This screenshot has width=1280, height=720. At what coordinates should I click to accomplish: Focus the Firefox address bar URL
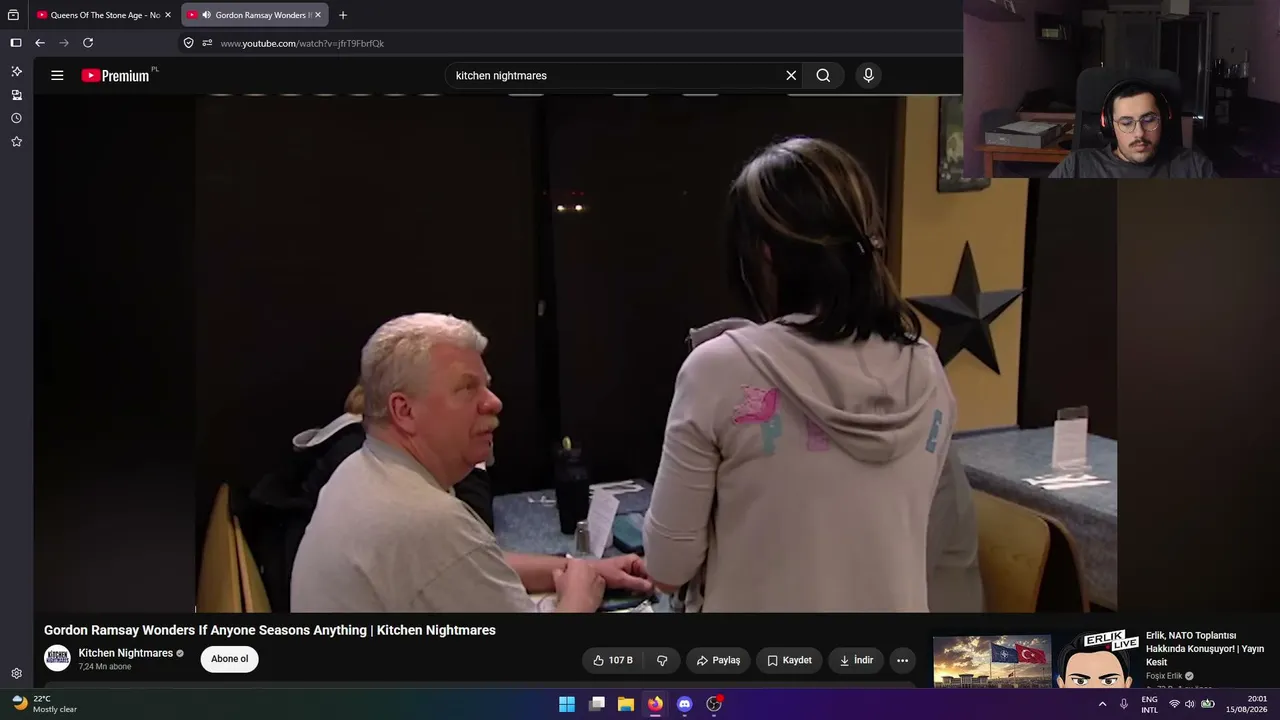(x=302, y=43)
